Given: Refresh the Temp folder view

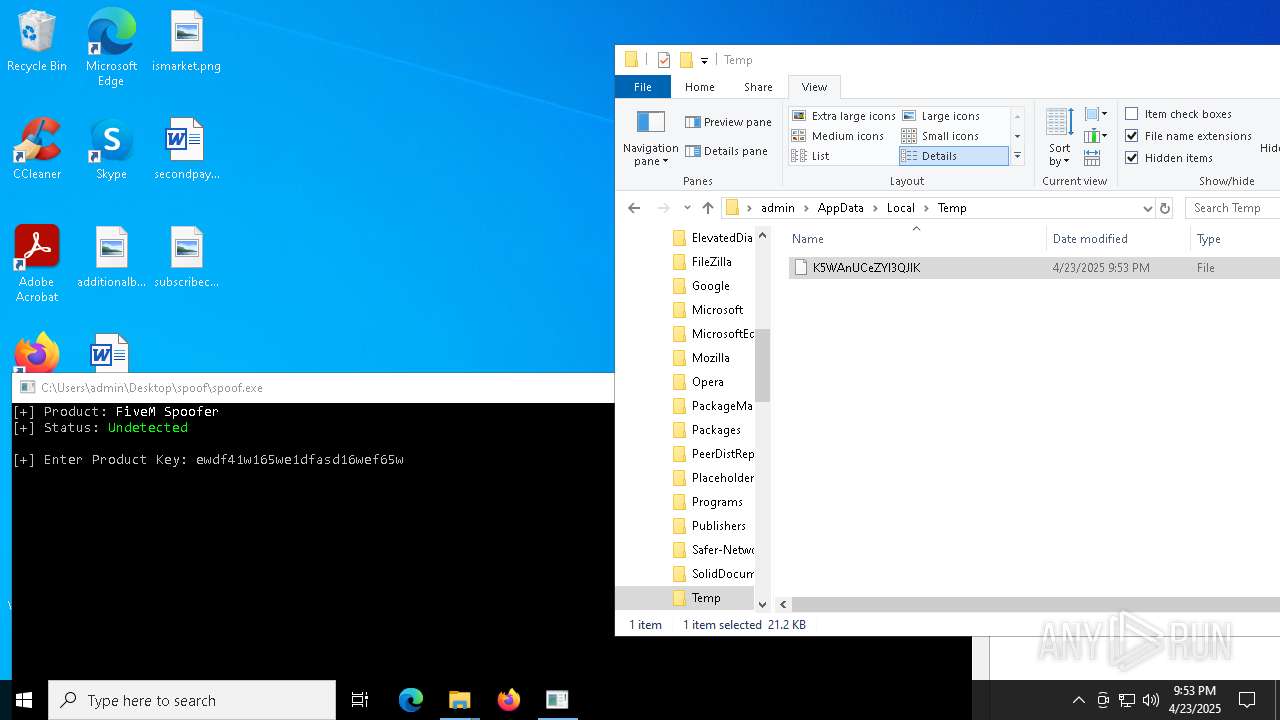Looking at the screenshot, I should (1164, 208).
